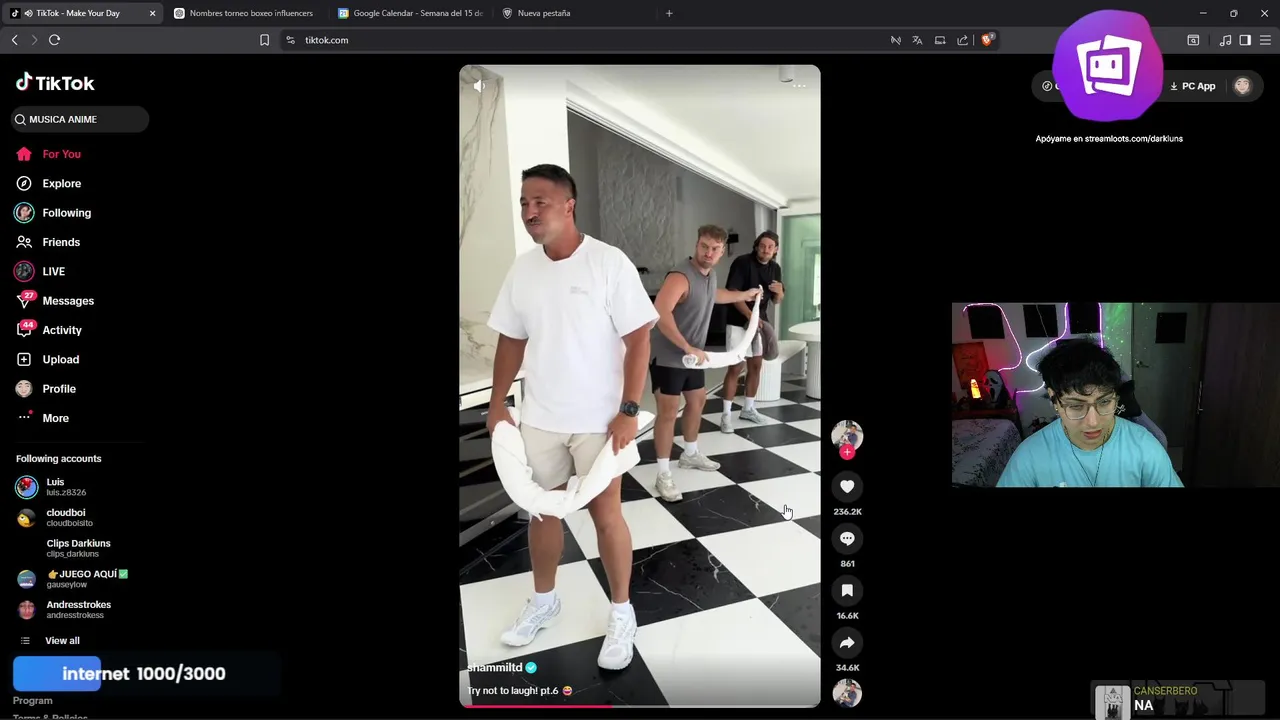Open video three-dot options menu
Screen dimensions: 1280x720
tap(799, 86)
